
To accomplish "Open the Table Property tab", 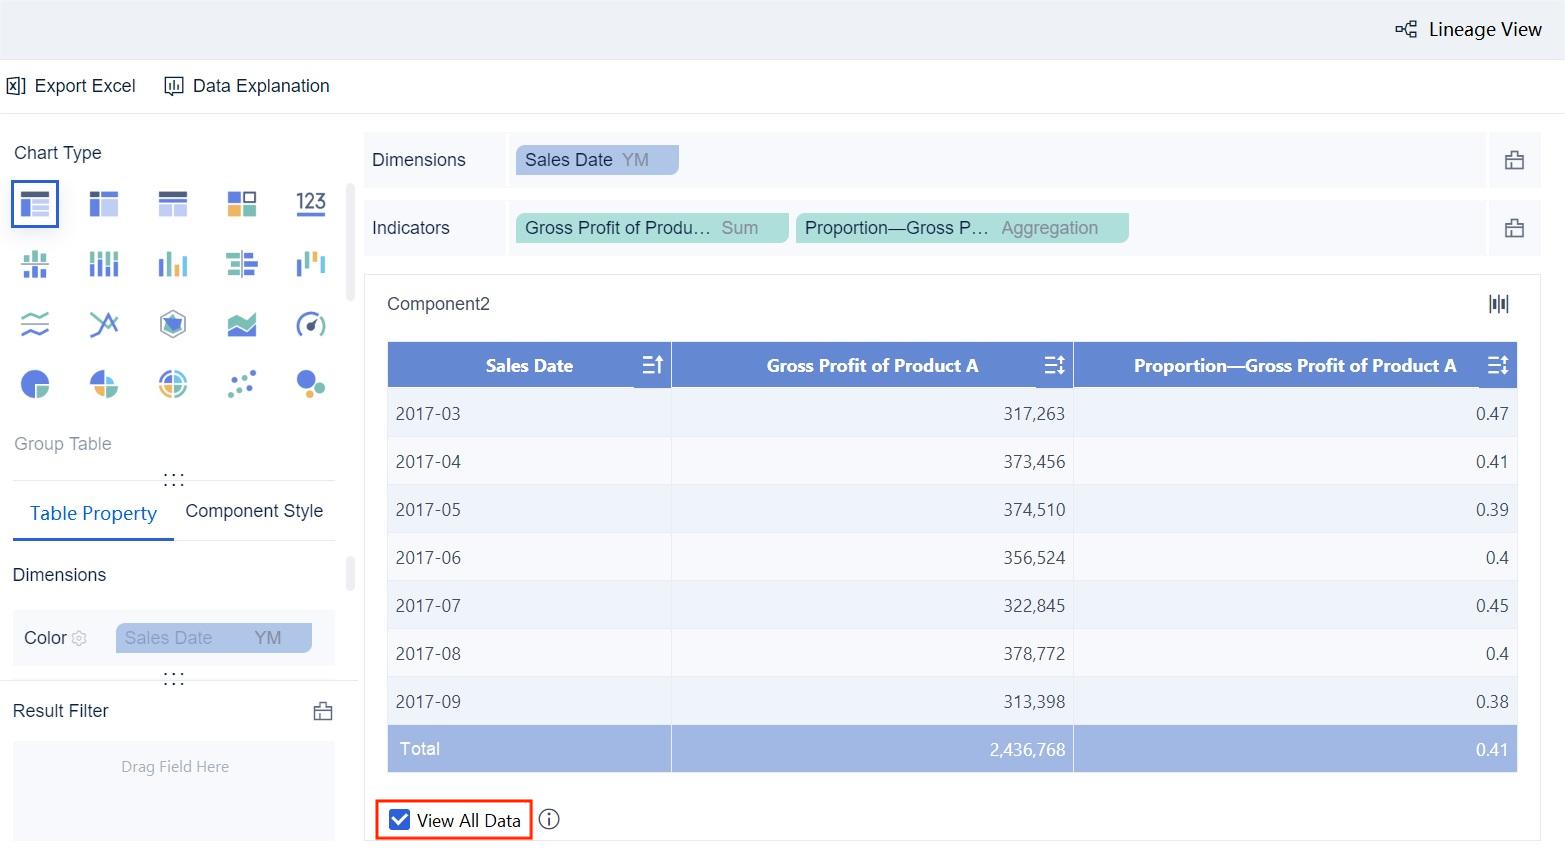I will pos(93,513).
